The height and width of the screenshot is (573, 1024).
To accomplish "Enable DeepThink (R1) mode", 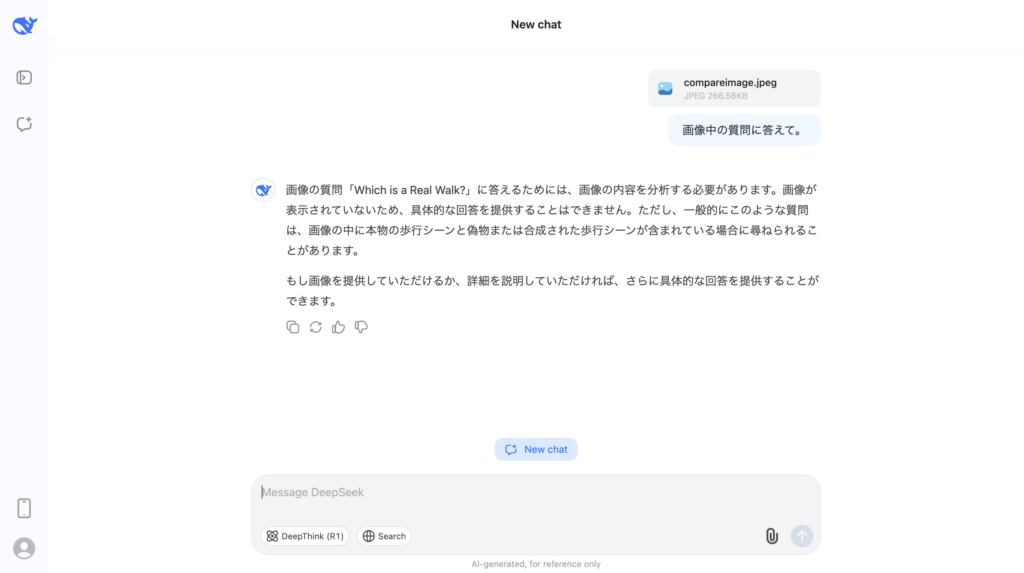I will tap(305, 536).
